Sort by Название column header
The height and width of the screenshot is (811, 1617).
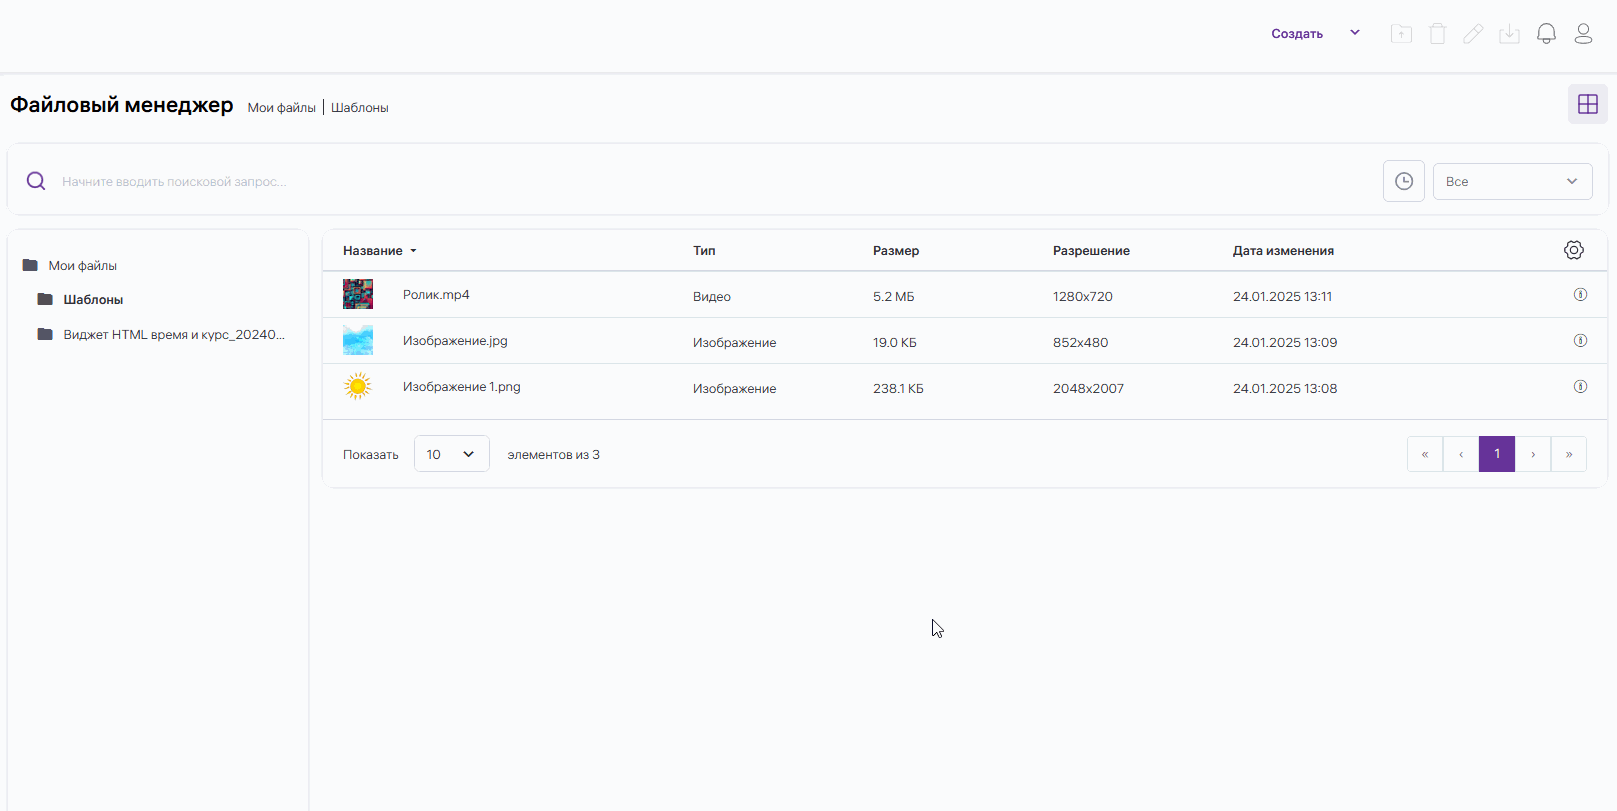(373, 251)
